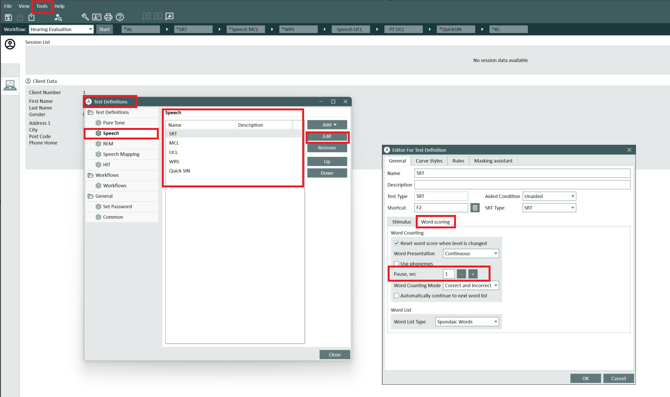The width and height of the screenshot is (670, 397).
Task: Switch to the Stimulus tab
Action: click(401, 222)
